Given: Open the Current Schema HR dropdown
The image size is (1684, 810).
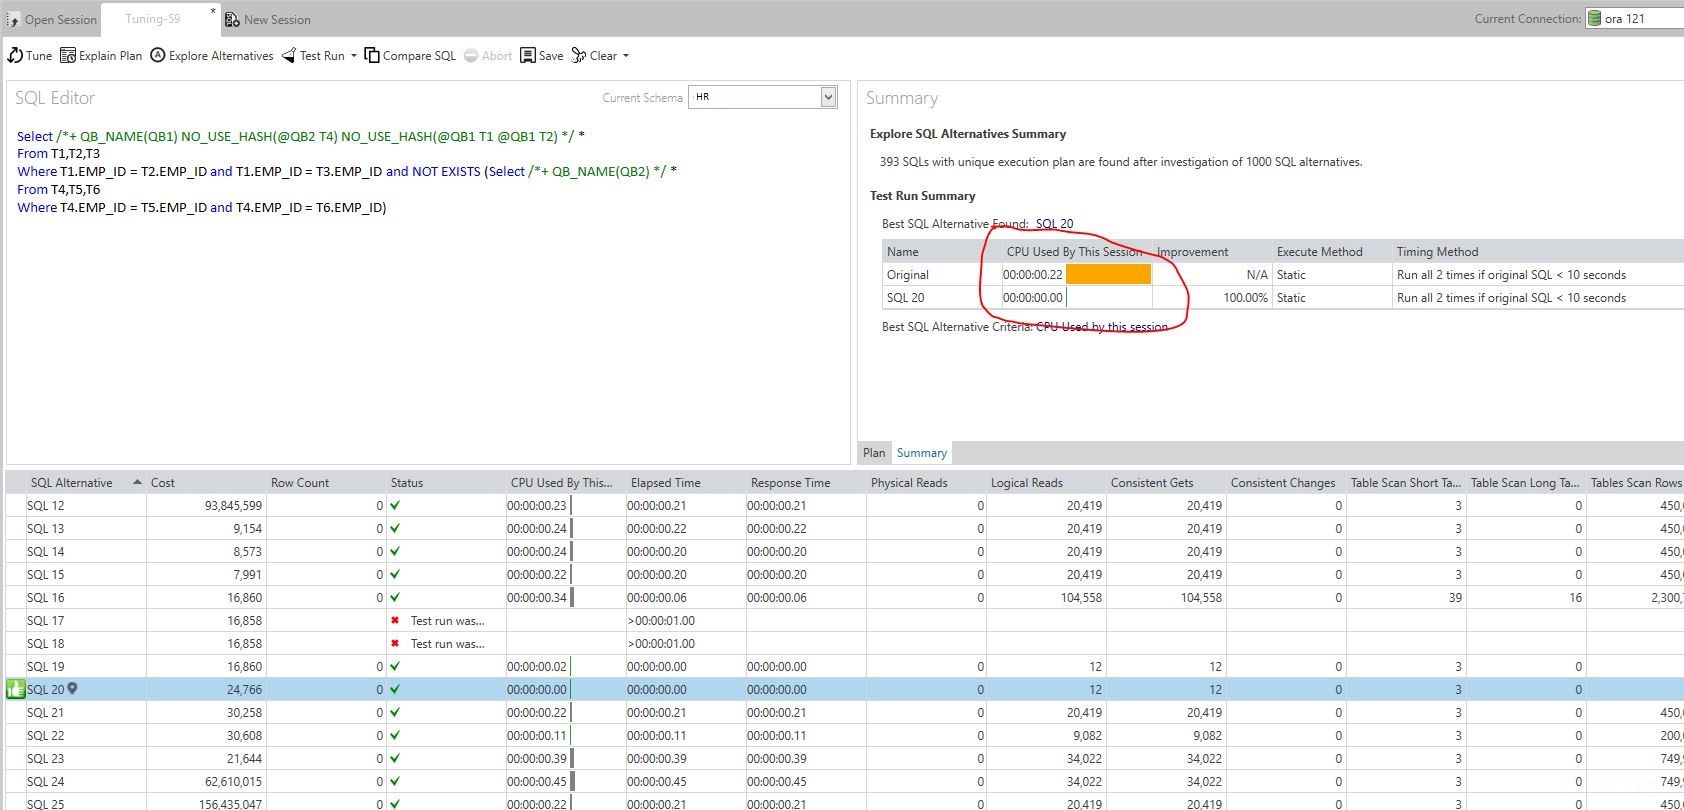Looking at the screenshot, I should coord(827,97).
